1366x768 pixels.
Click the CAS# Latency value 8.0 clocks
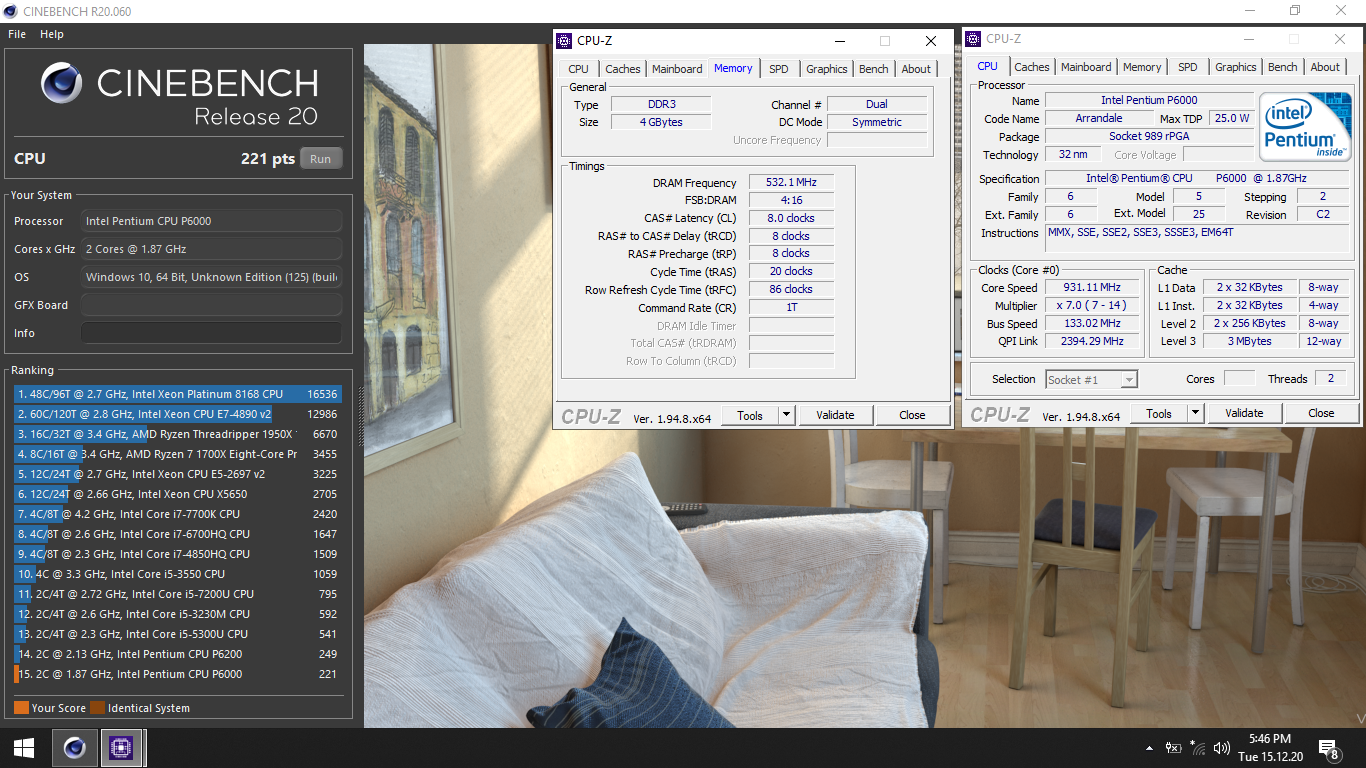pos(791,218)
